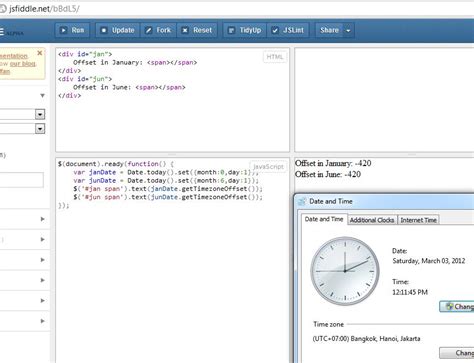Click 'Saturday, March 03, 2012' date text
474x363 pixels.
click(429, 261)
